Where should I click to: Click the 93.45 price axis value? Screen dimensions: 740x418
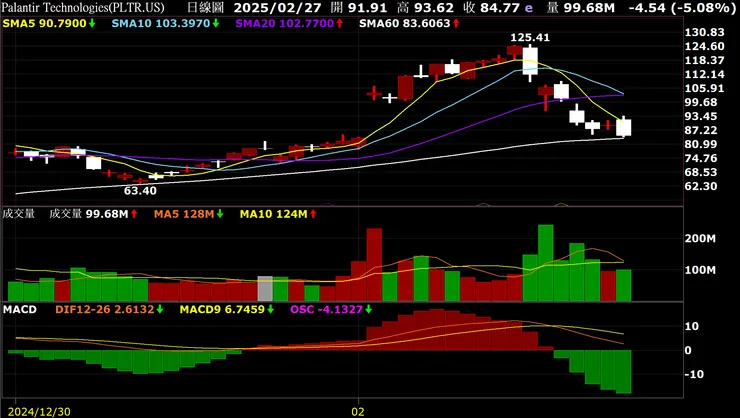pyautogui.click(x=701, y=116)
